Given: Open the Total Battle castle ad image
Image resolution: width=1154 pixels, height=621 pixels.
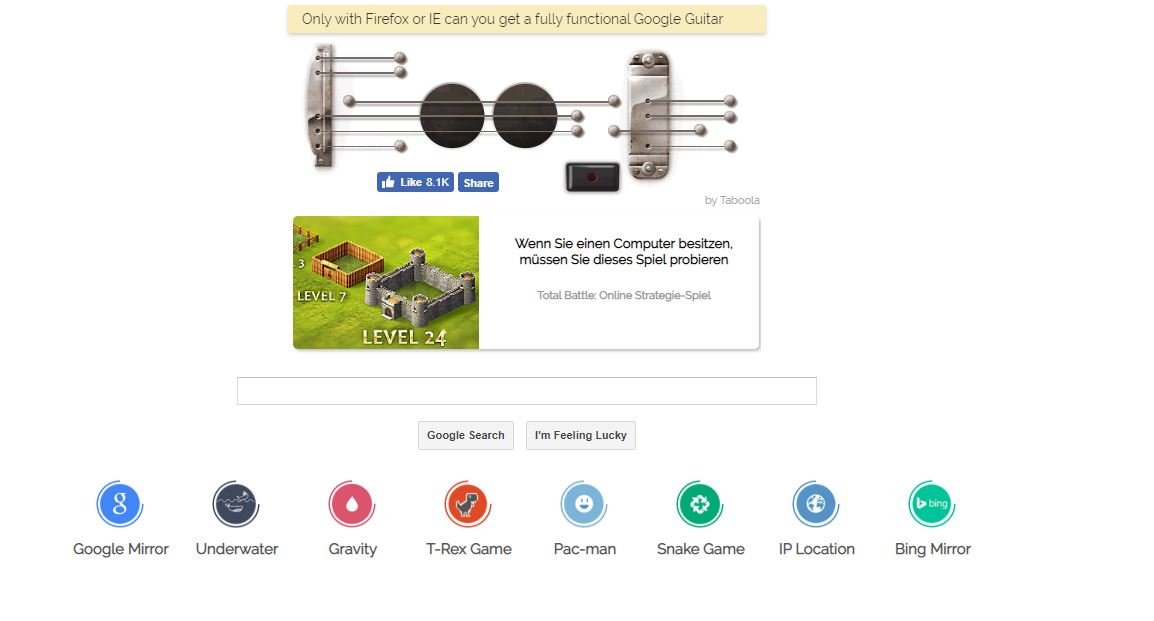Looking at the screenshot, I should (386, 283).
